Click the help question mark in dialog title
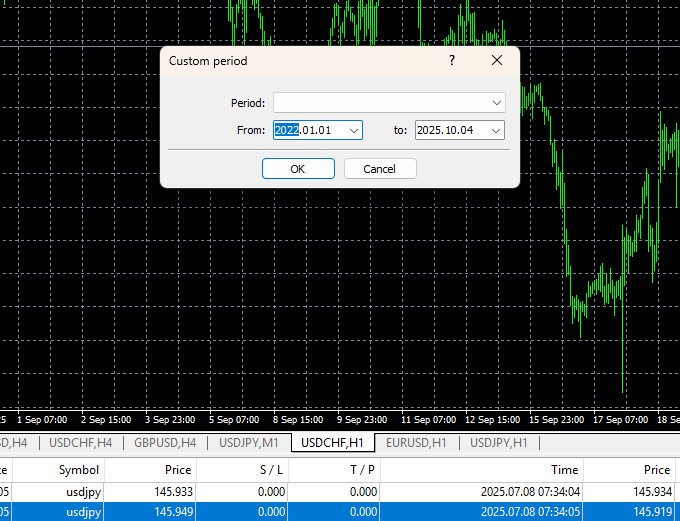The image size is (680, 521). pos(452,61)
